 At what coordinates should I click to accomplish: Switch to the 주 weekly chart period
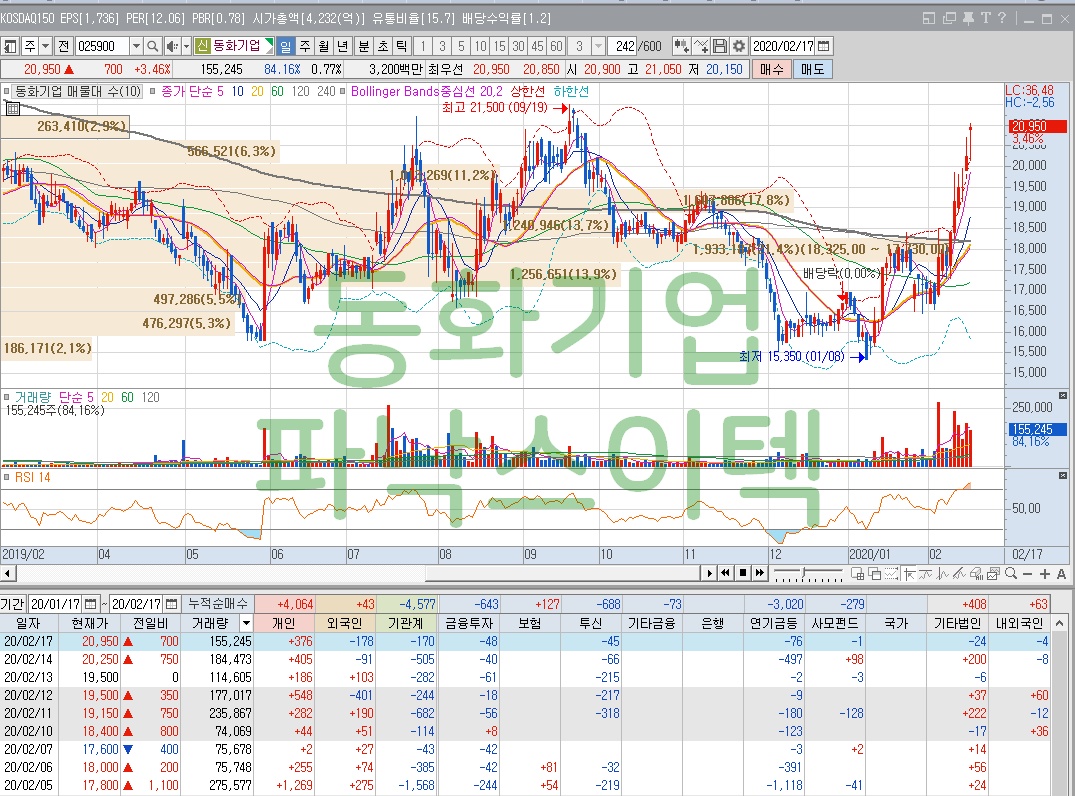coord(305,46)
